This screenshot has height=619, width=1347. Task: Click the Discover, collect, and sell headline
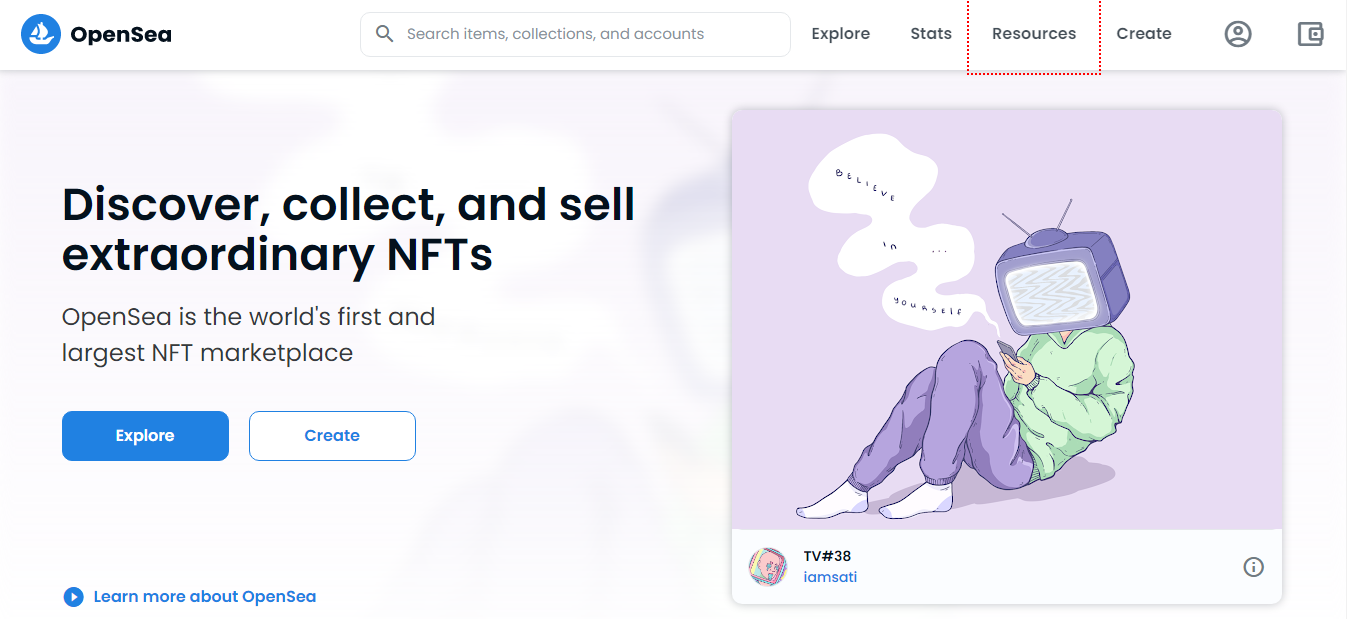[348, 230]
